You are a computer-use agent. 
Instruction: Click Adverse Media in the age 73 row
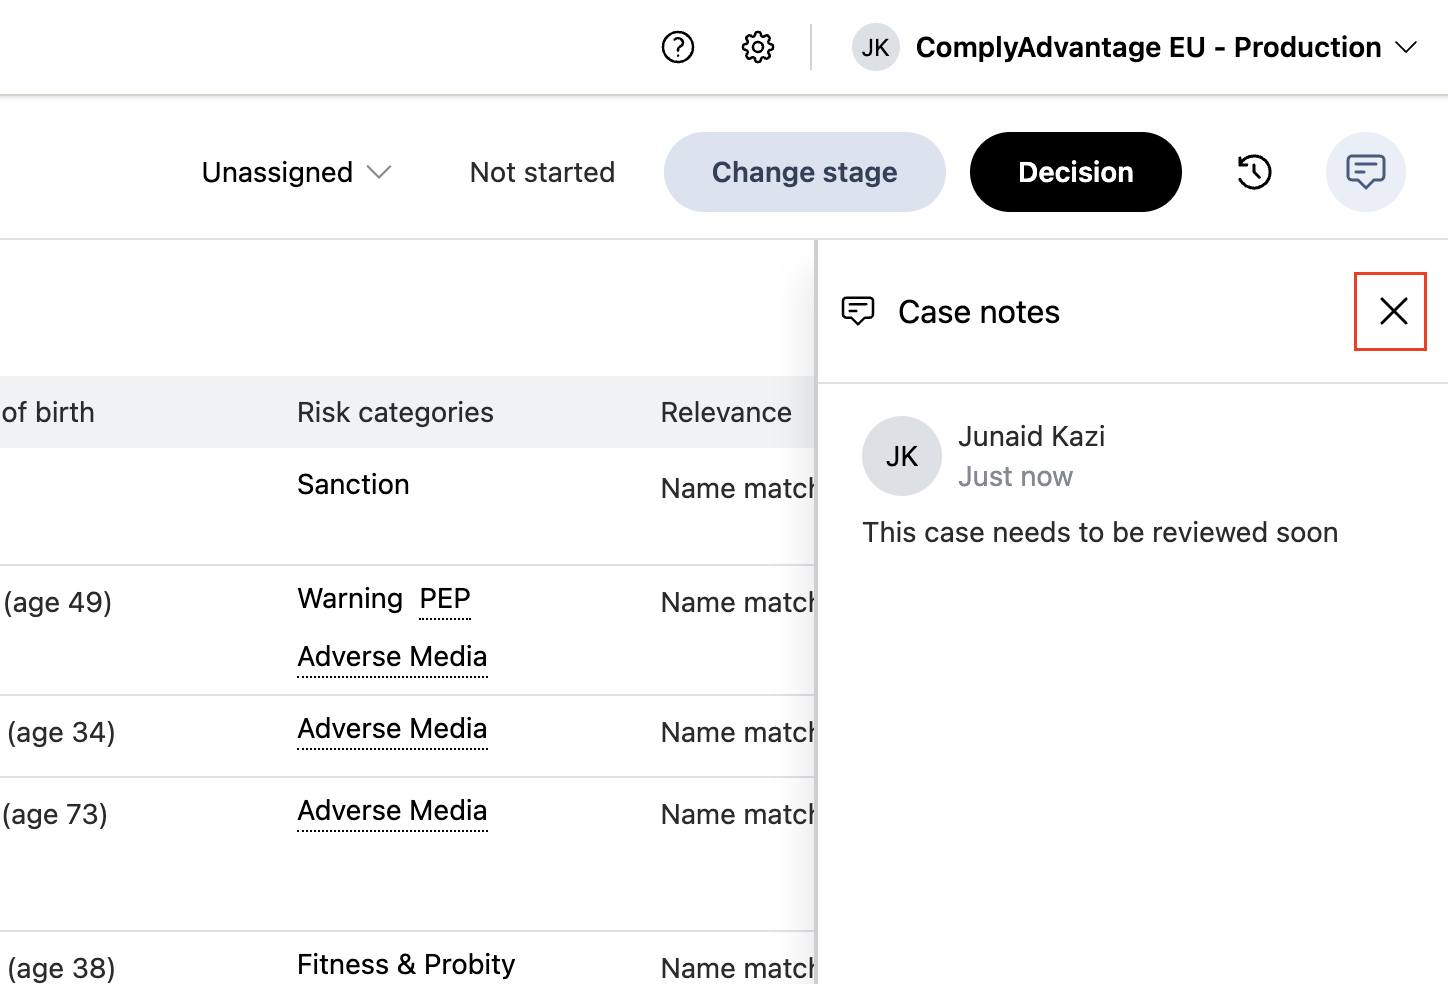click(x=392, y=811)
